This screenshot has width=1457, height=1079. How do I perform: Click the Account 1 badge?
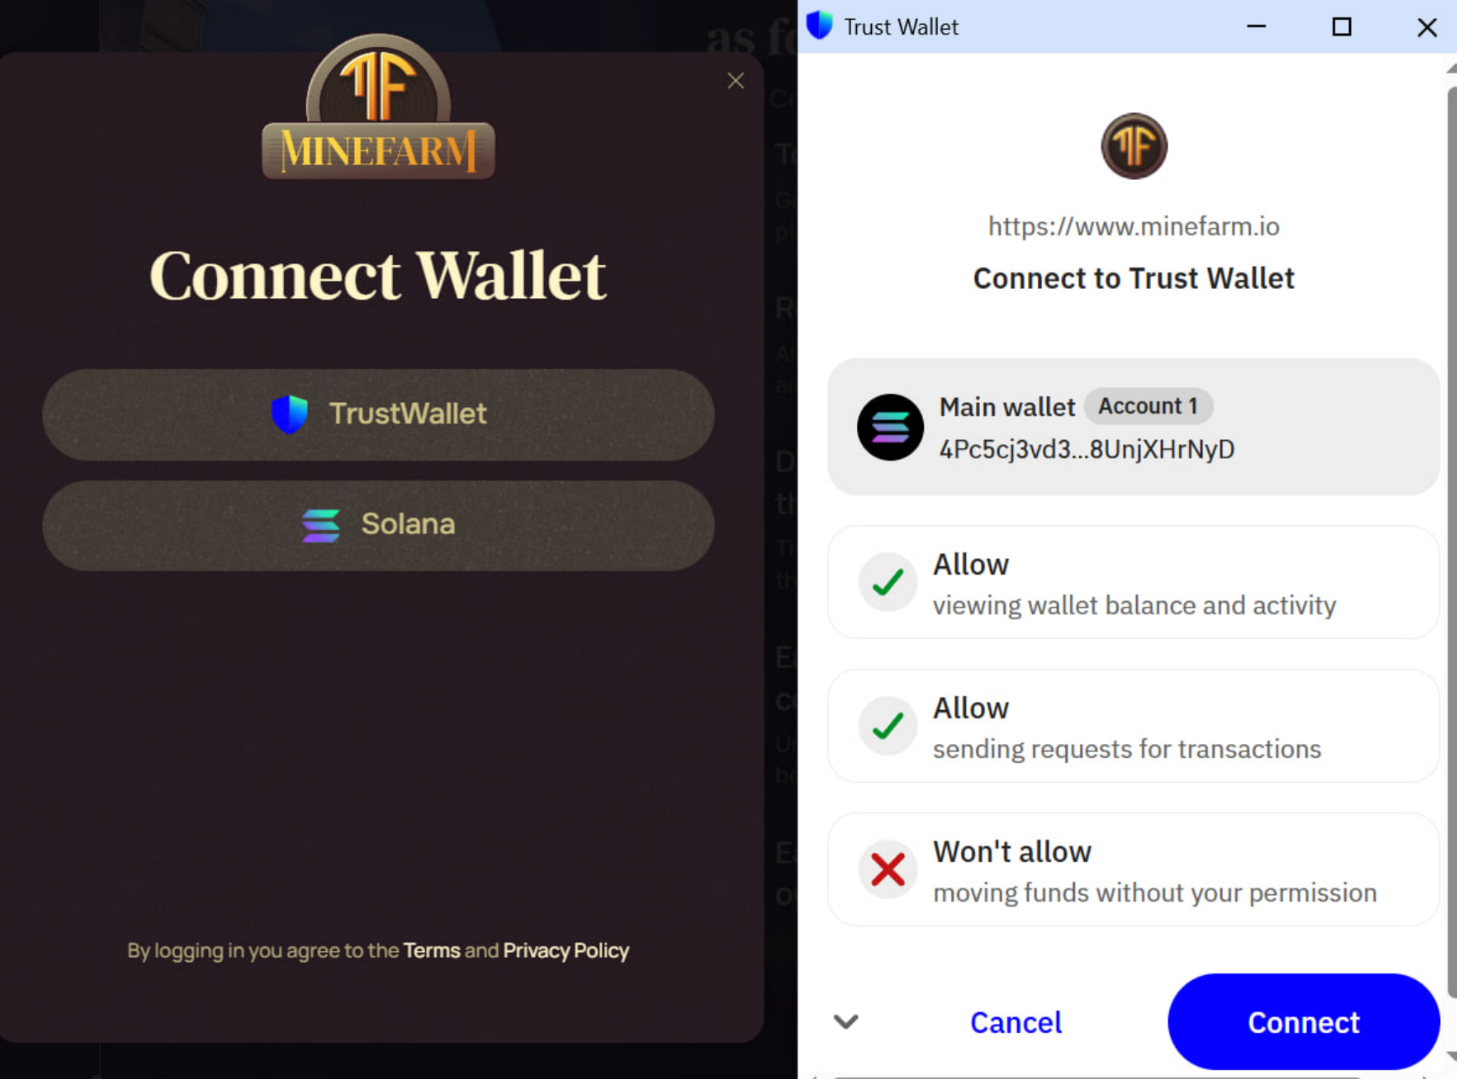tap(1148, 406)
